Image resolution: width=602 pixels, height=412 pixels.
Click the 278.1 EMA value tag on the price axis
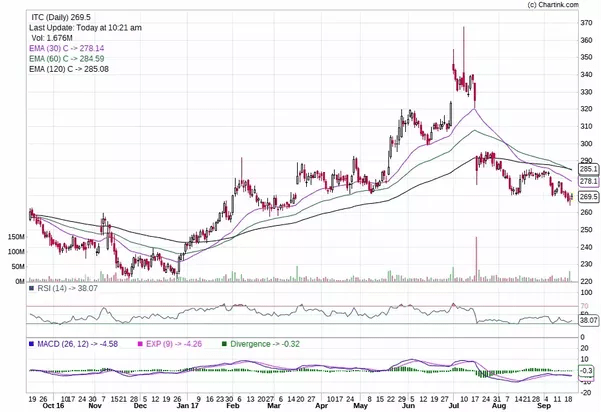pos(588,181)
